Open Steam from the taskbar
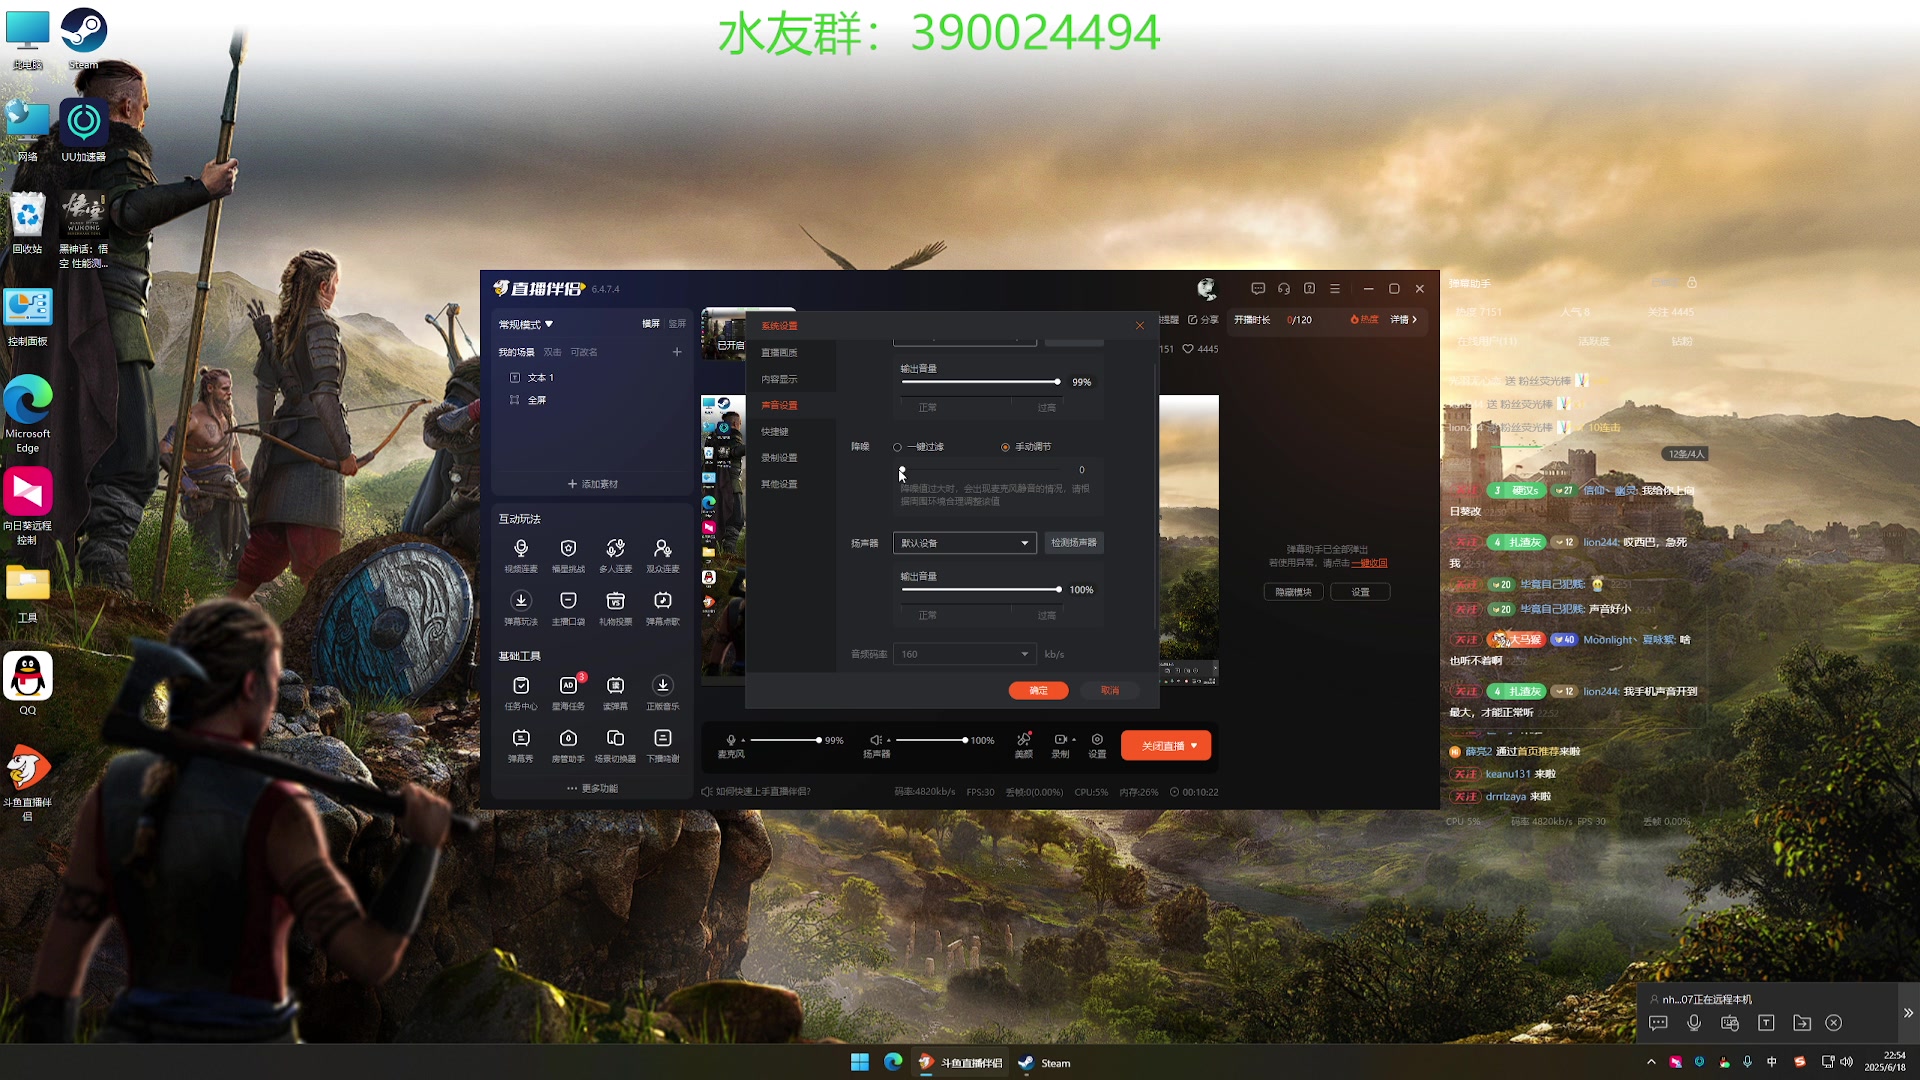The height and width of the screenshot is (1080, 1920). [1044, 1063]
